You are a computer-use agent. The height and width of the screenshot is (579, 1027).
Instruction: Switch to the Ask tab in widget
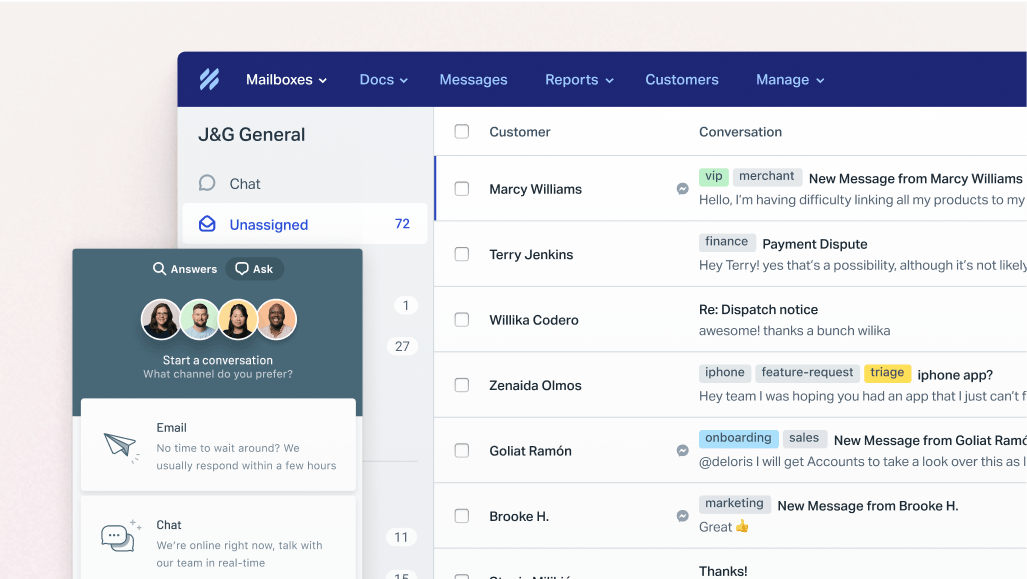[255, 269]
